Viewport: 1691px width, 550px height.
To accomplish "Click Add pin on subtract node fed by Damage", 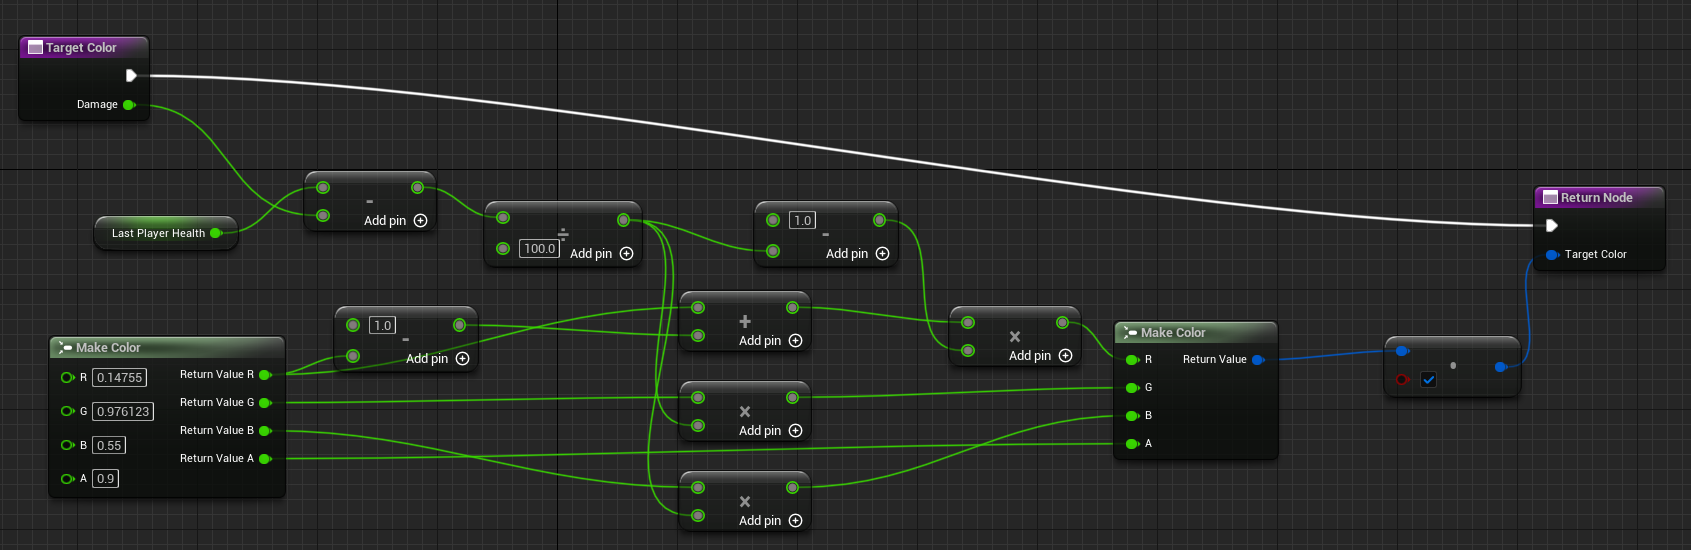I will [395, 221].
